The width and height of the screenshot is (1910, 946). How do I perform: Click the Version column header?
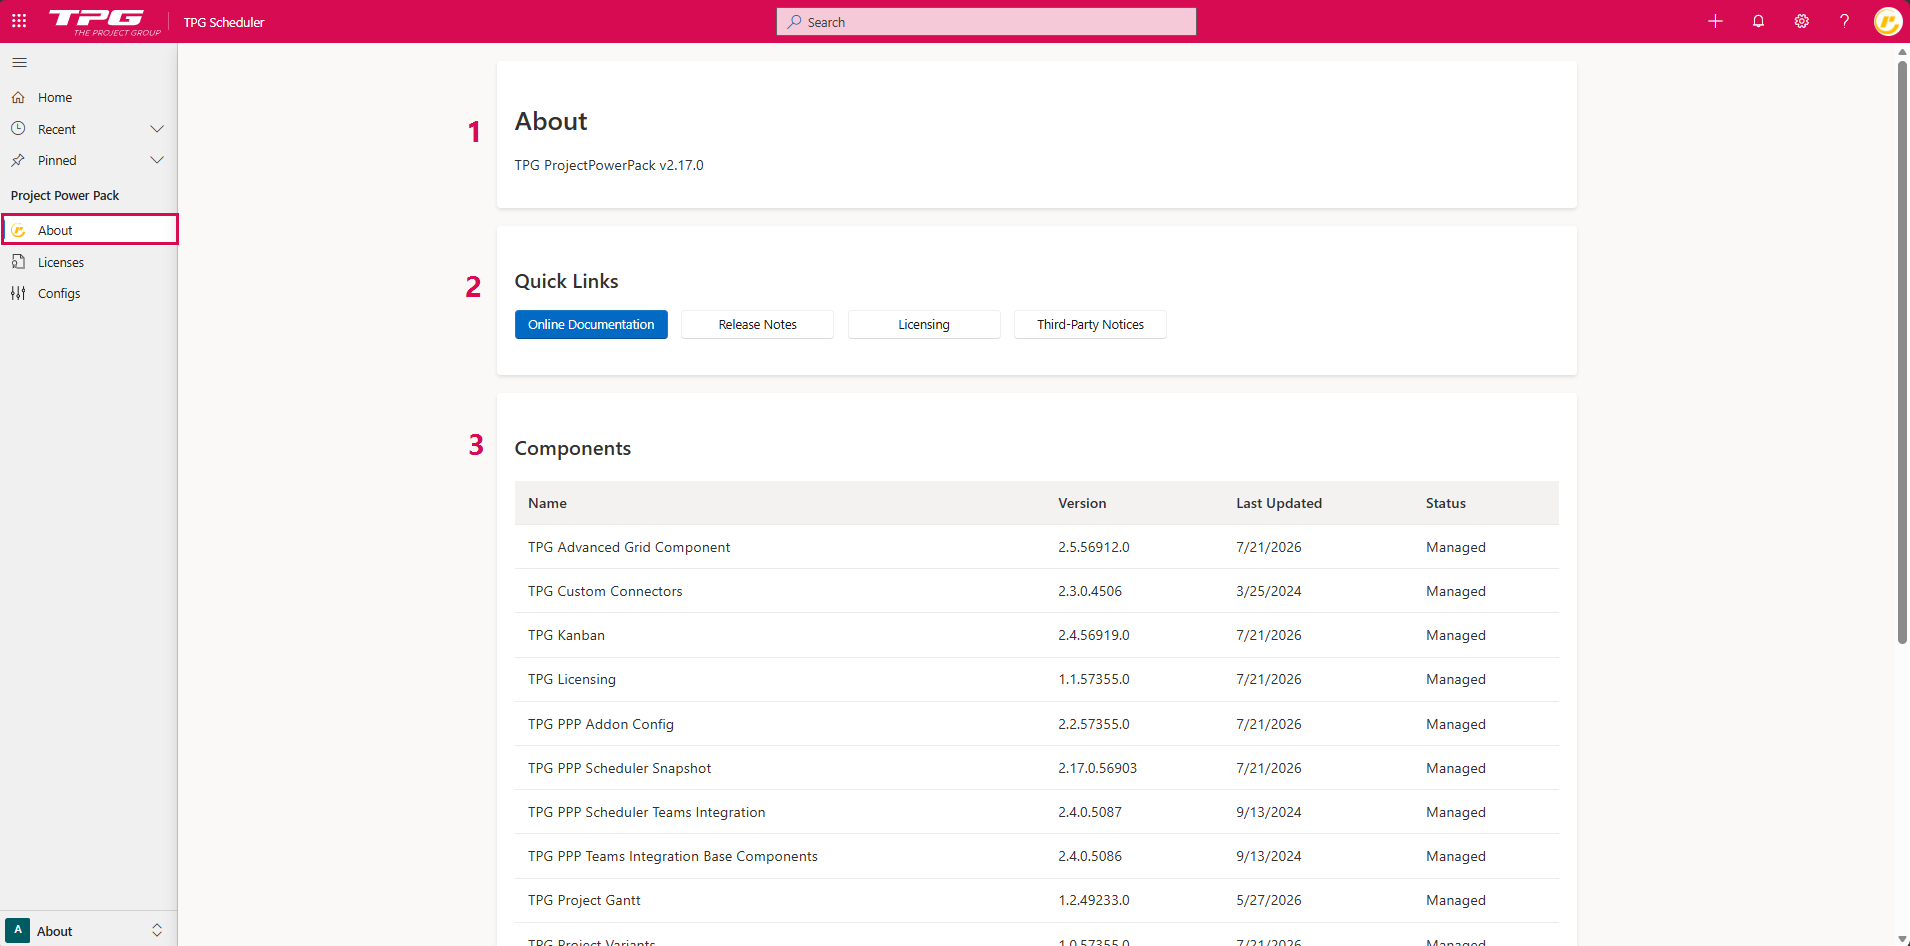click(x=1082, y=503)
